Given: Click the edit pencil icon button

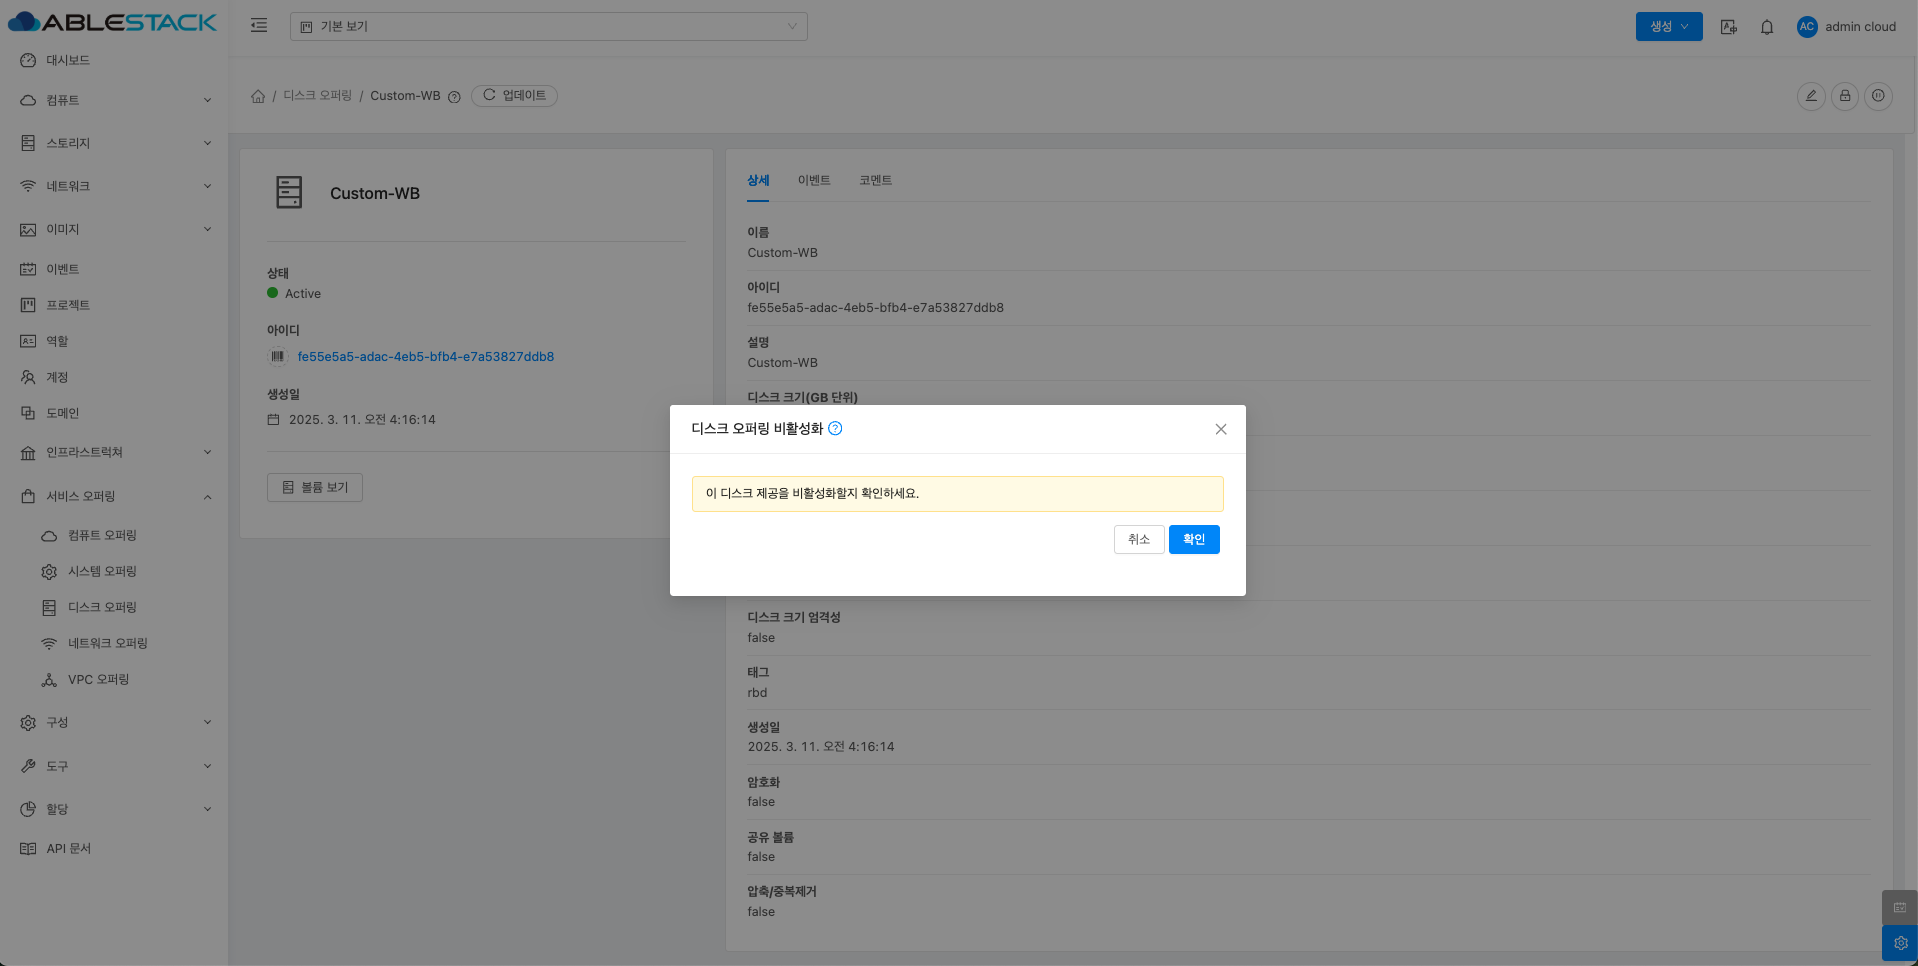Looking at the screenshot, I should click(1810, 96).
